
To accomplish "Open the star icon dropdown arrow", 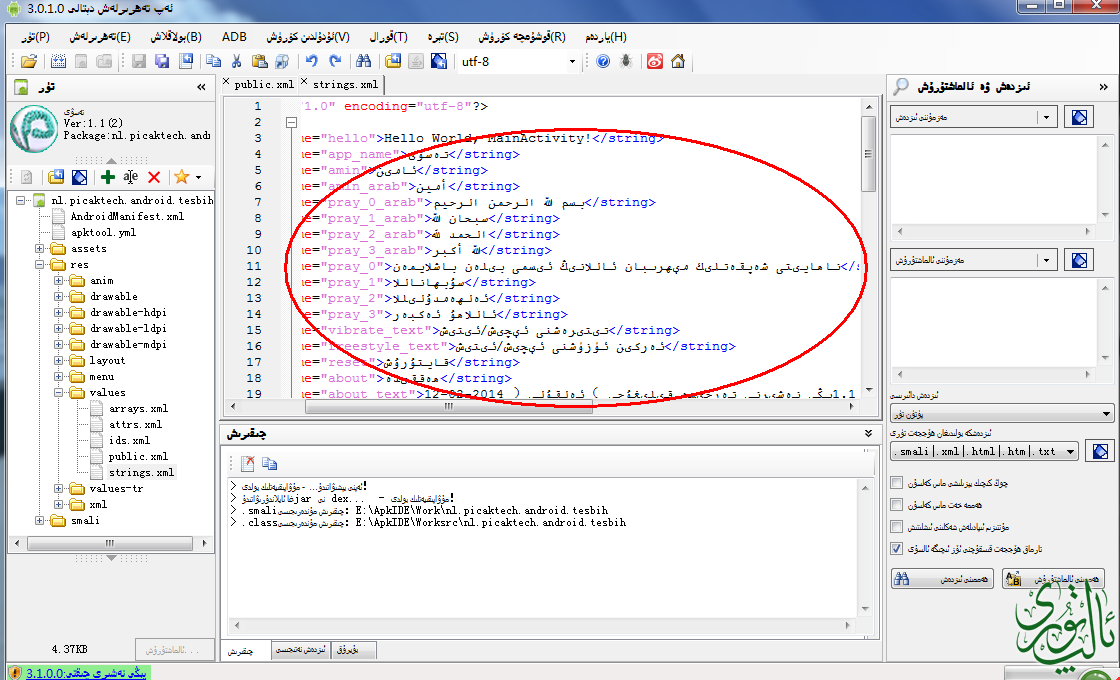I will 198,177.
